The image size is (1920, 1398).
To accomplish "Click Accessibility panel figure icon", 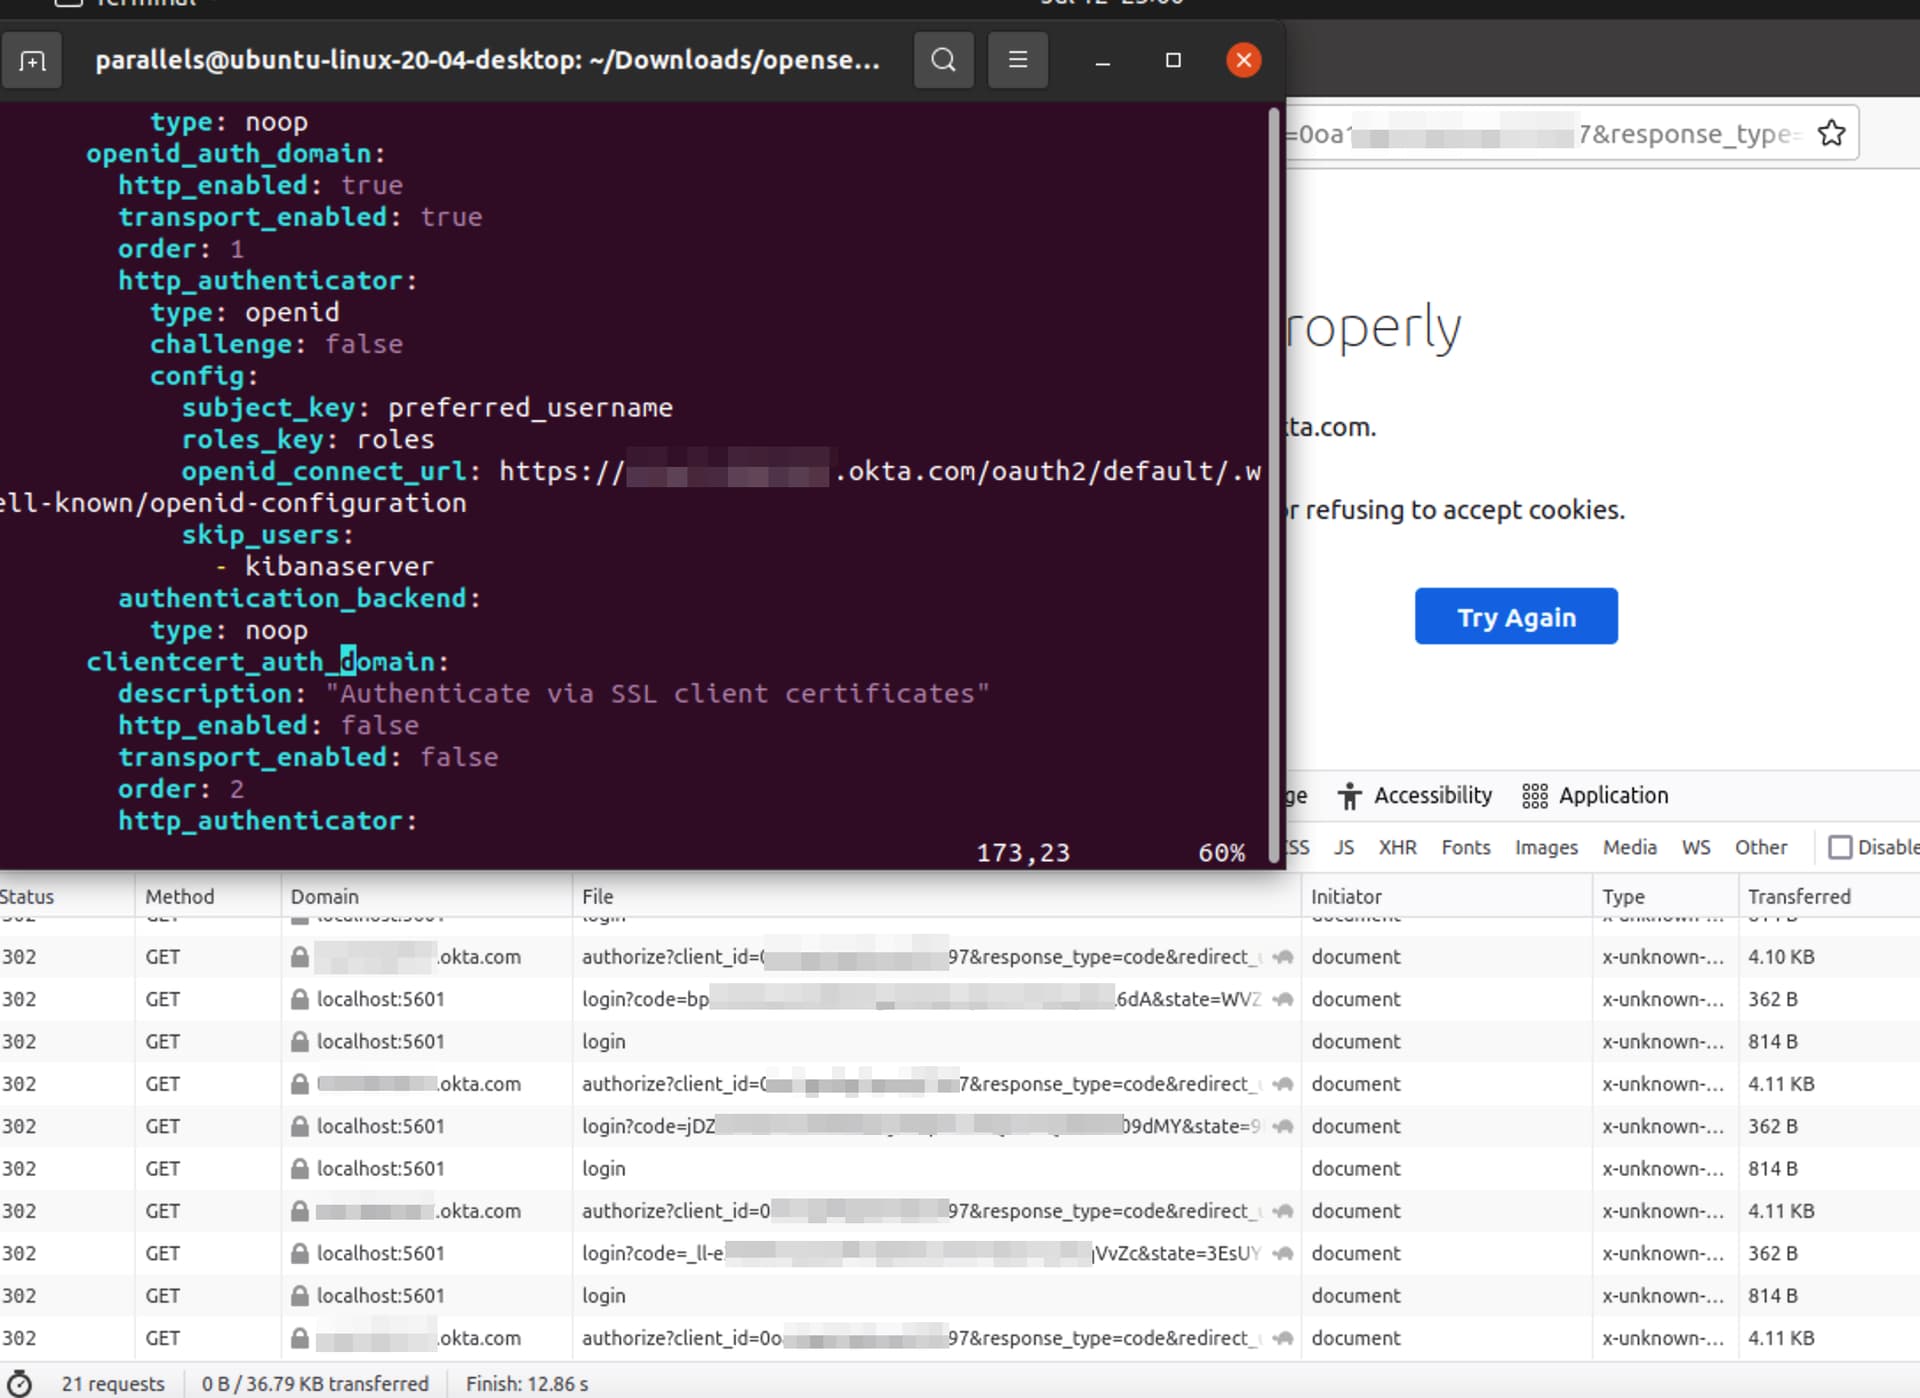I will click(1349, 796).
